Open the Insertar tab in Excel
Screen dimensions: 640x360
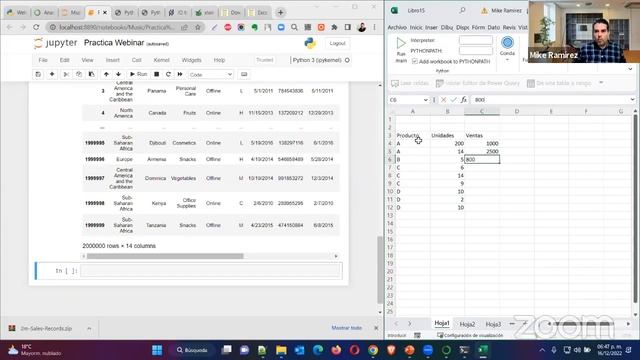(x=431, y=27)
